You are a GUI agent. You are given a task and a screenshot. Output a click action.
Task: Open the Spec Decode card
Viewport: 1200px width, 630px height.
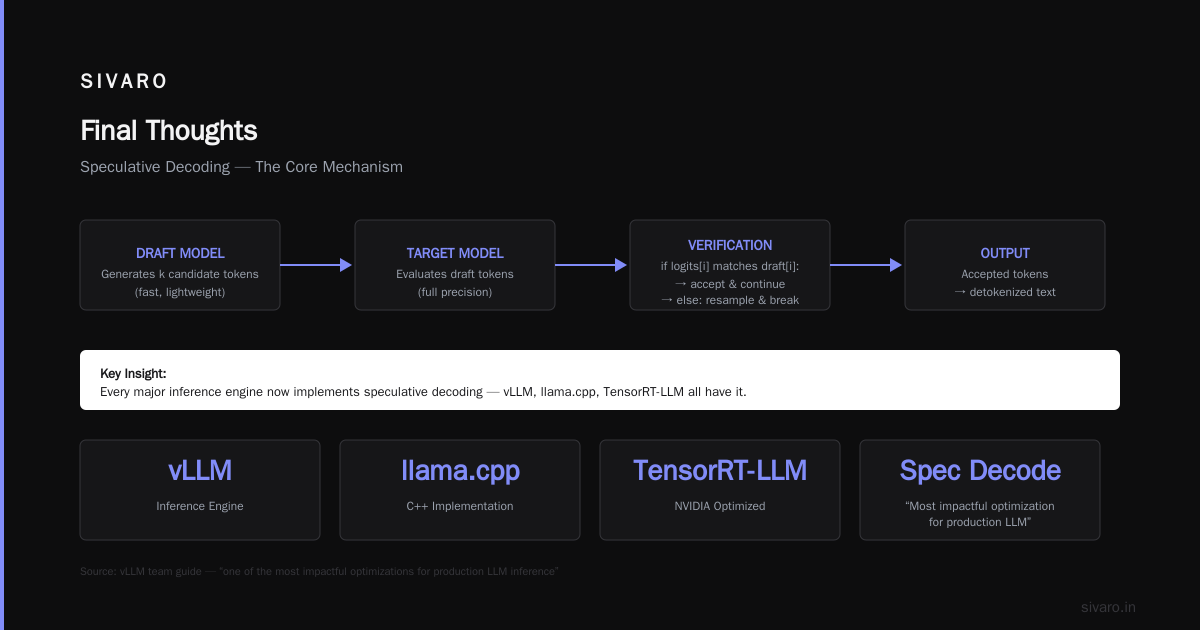(980, 490)
